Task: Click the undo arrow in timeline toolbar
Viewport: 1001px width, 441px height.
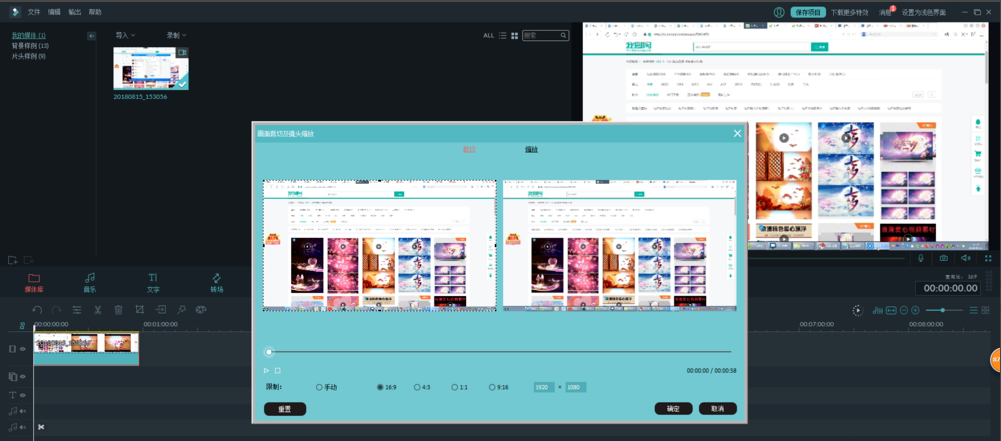Action: click(x=37, y=310)
